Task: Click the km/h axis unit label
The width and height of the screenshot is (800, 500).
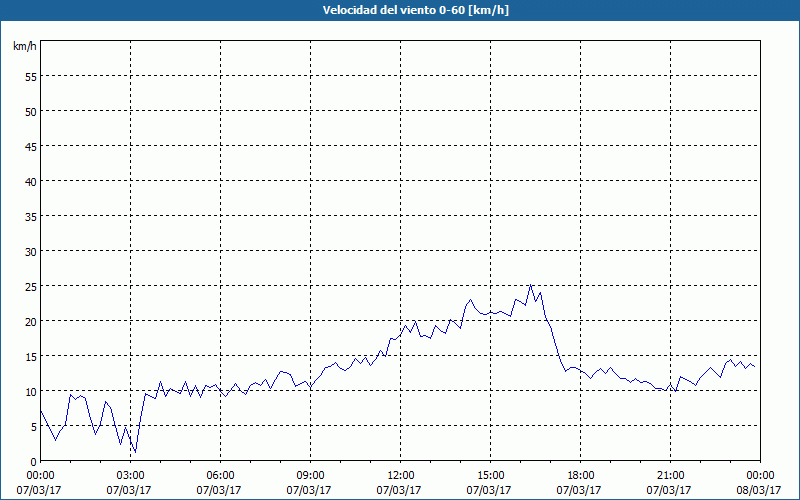Action: pyautogui.click(x=24, y=46)
